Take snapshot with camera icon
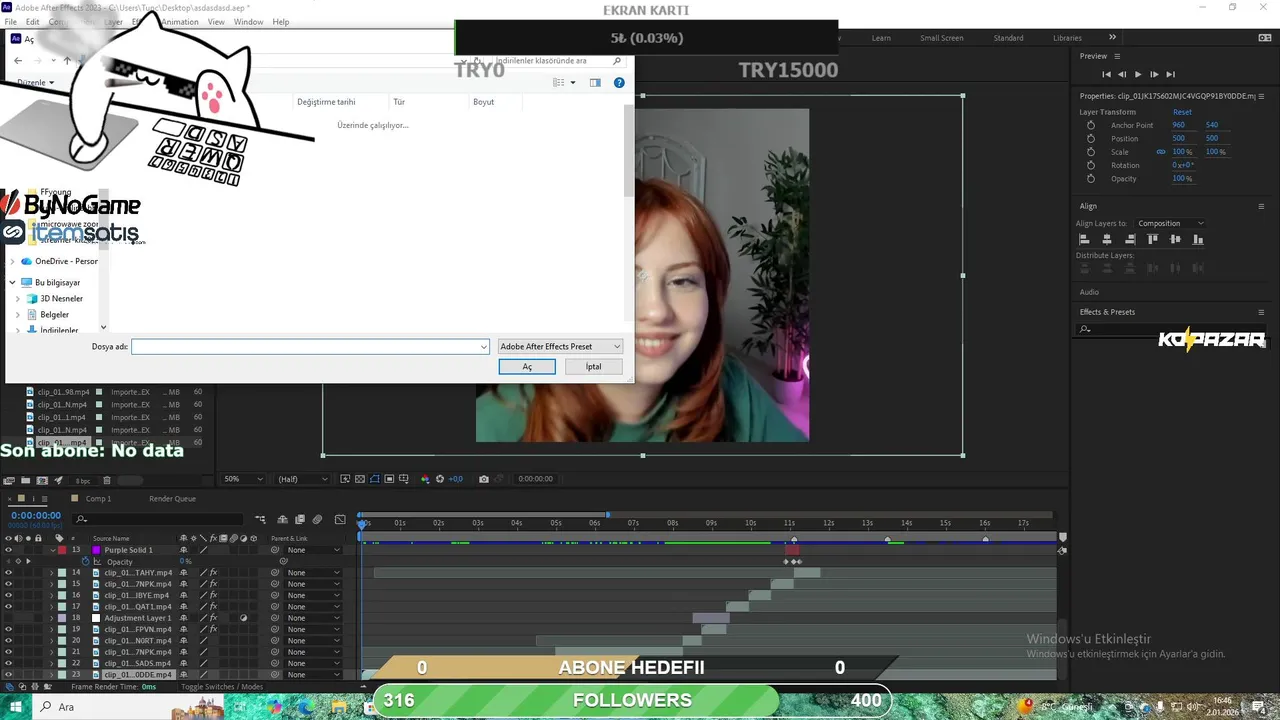1280x720 pixels. pos(484,479)
